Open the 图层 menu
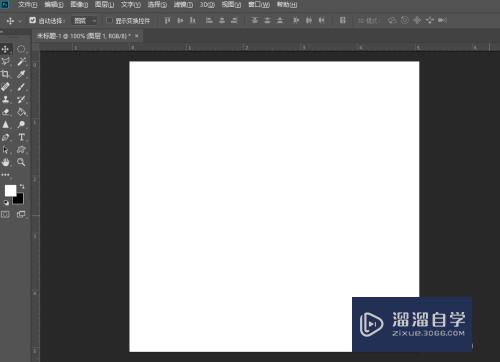 pos(104,5)
